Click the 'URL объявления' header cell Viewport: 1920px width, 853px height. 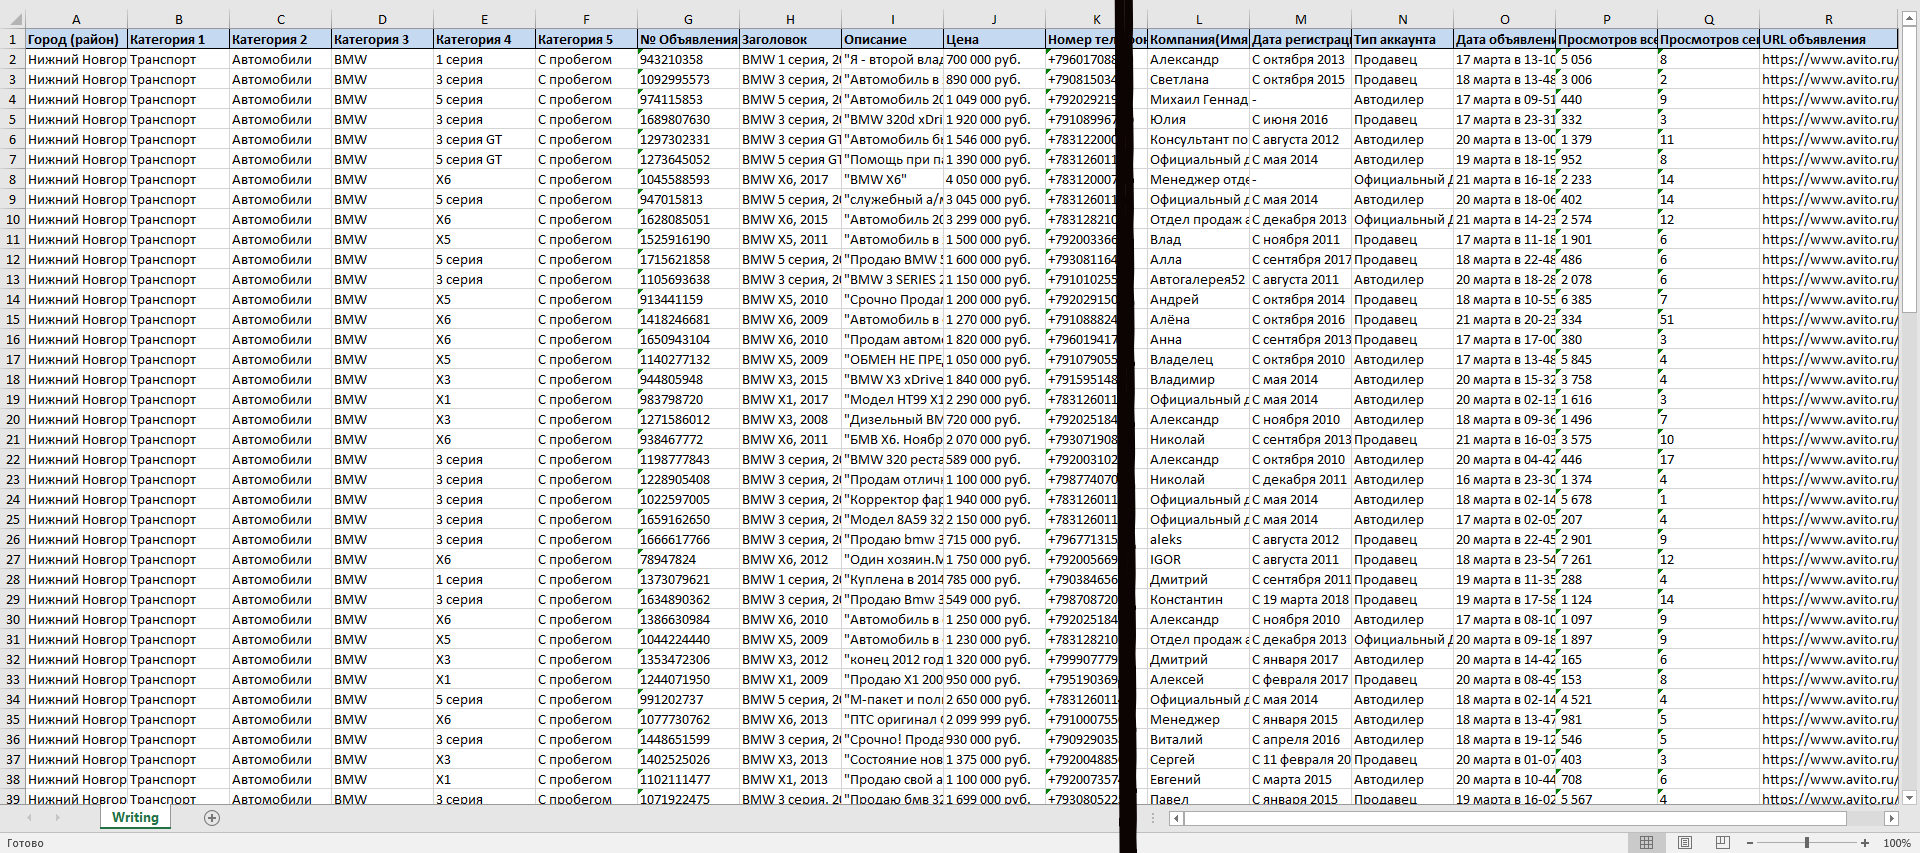click(1828, 39)
